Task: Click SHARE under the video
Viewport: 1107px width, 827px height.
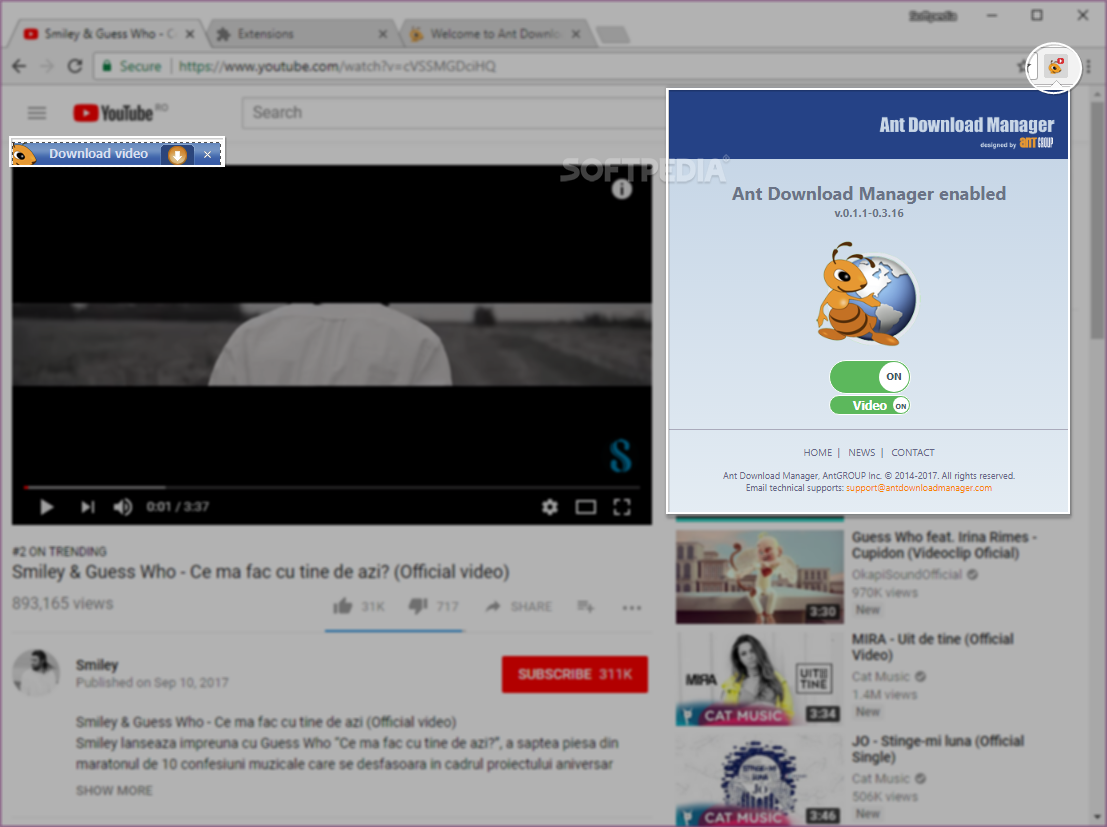Action: [x=519, y=606]
